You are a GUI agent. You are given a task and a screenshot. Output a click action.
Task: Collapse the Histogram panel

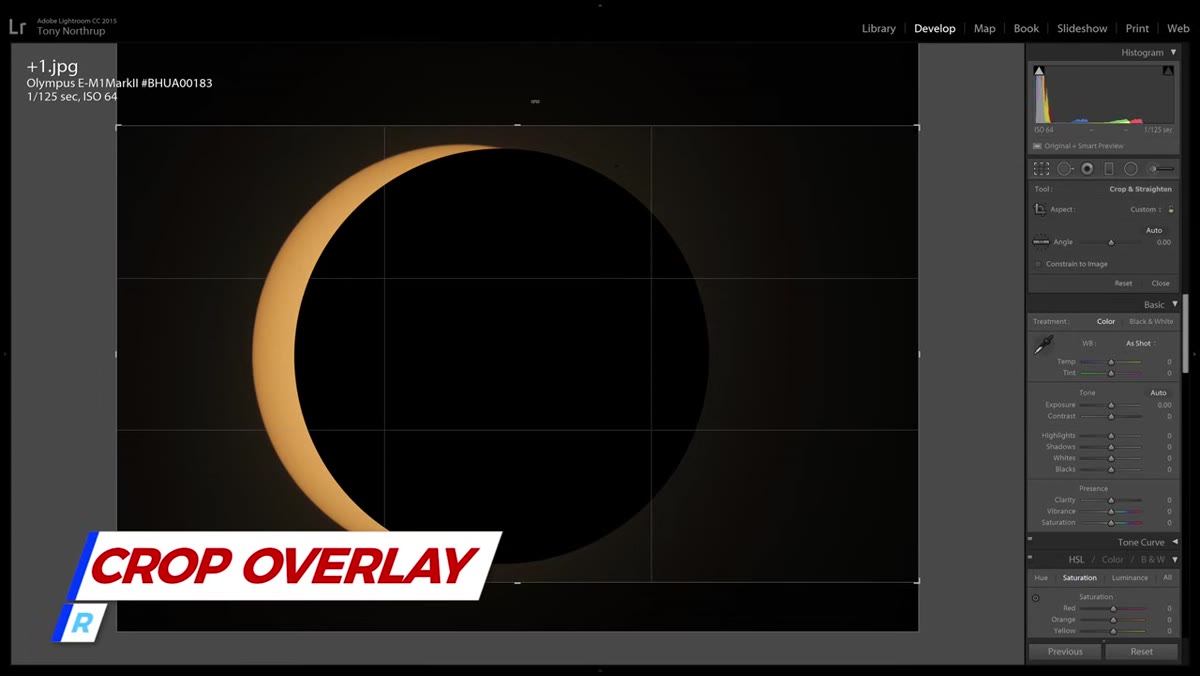click(1174, 52)
